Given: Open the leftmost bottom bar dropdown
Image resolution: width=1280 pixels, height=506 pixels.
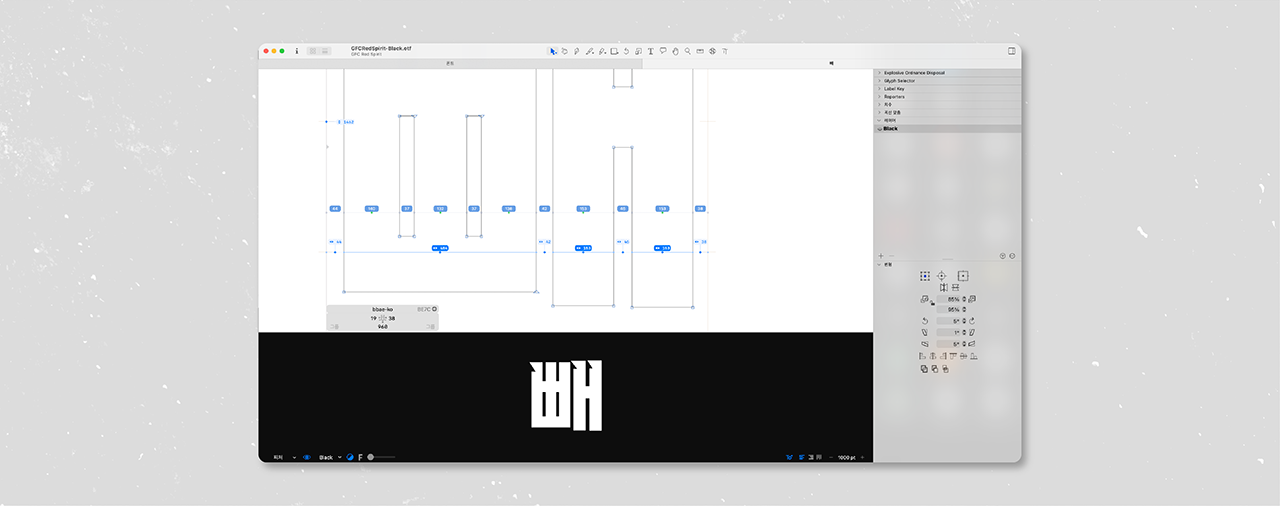Looking at the screenshot, I should 284,457.
